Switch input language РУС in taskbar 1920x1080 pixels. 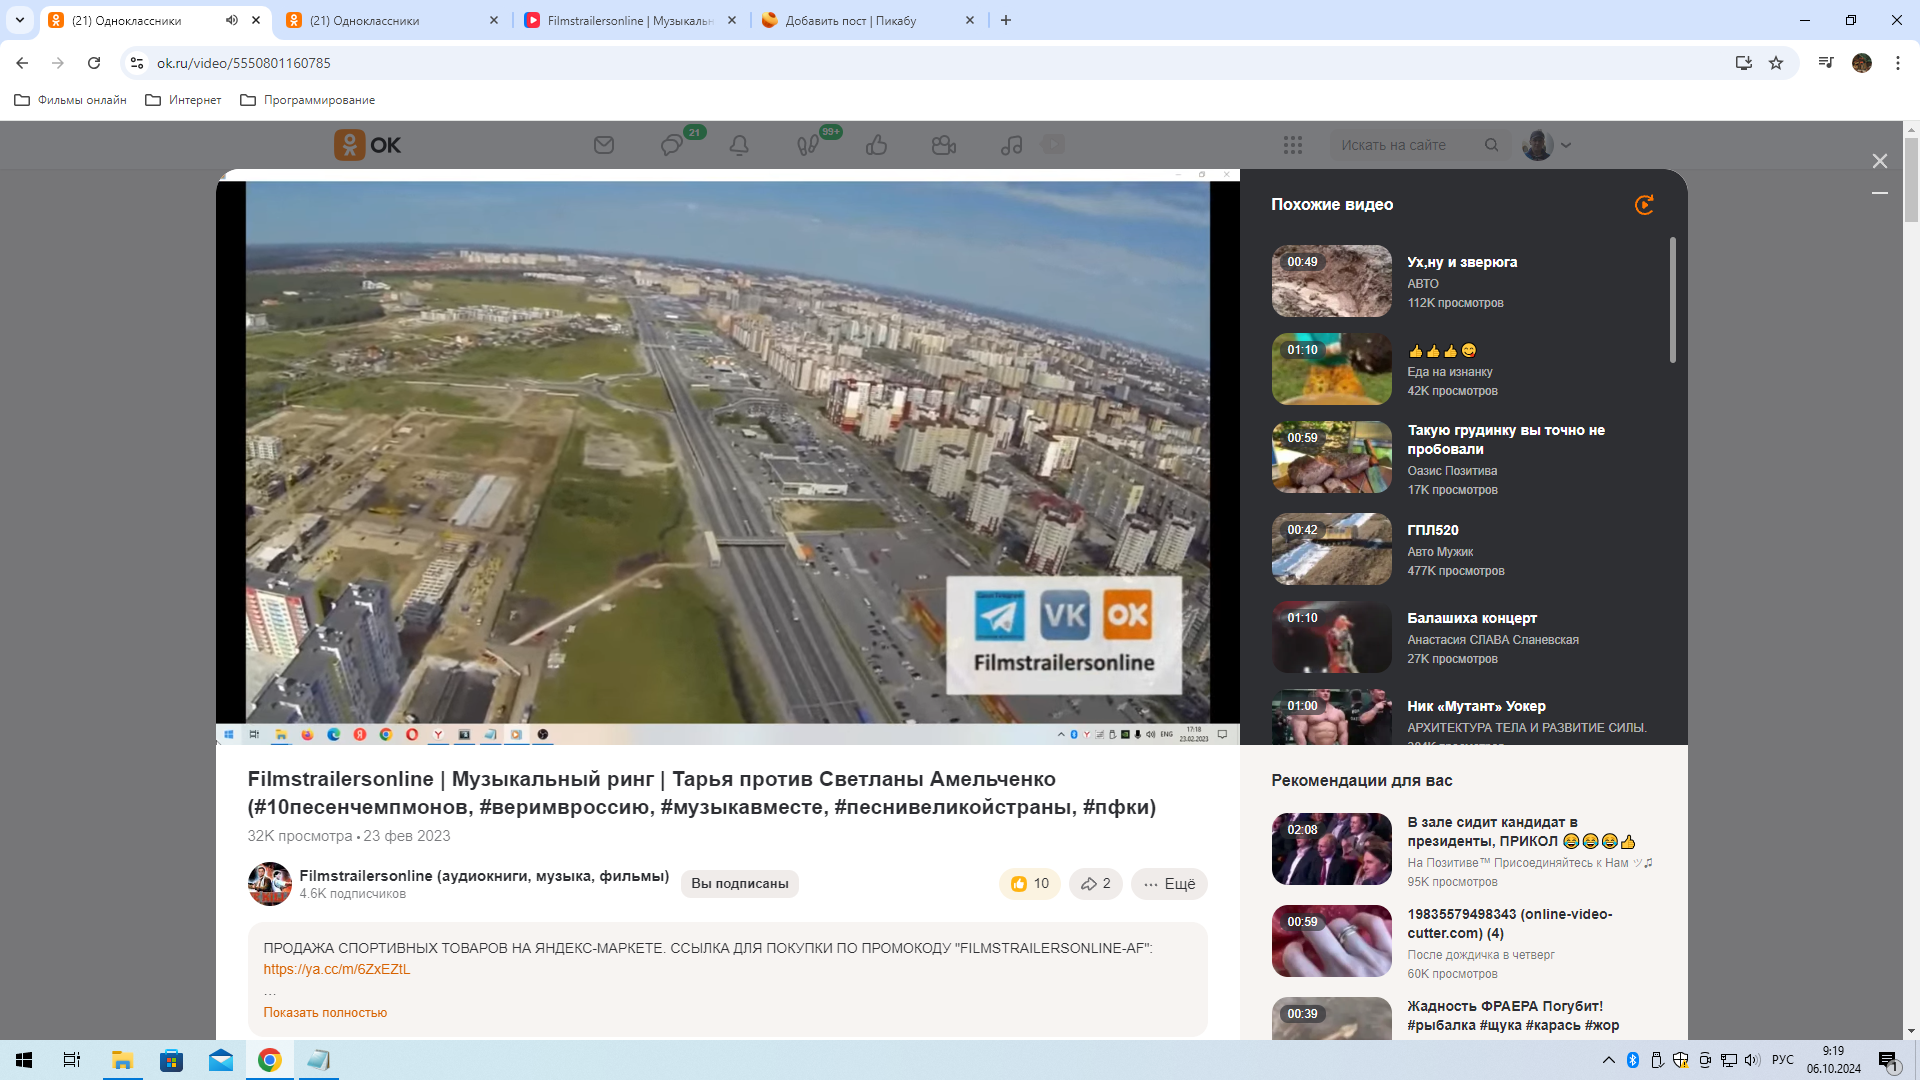(x=1783, y=1060)
